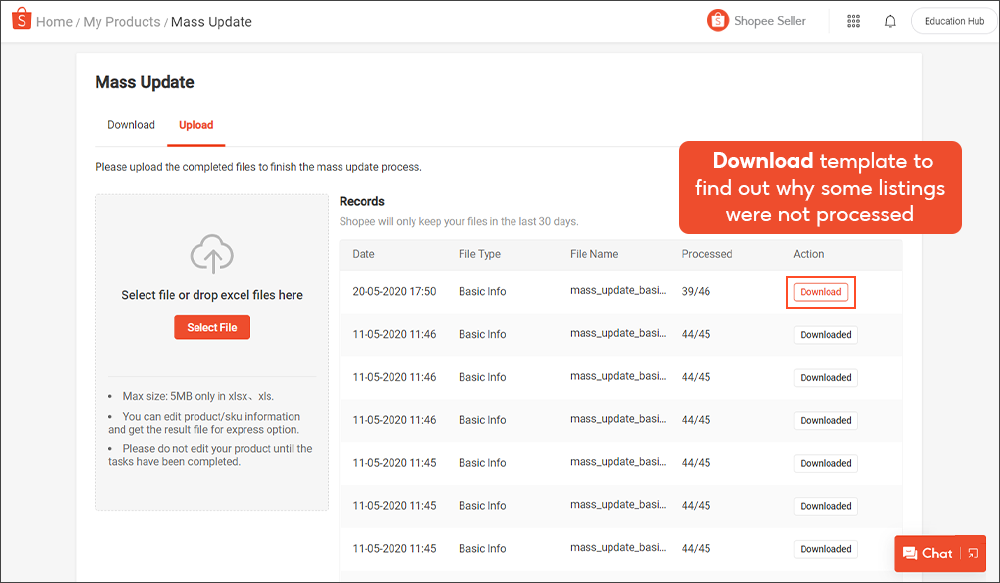Click the last Downloaded button in records list
This screenshot has height=583, width=1000.
825,548
